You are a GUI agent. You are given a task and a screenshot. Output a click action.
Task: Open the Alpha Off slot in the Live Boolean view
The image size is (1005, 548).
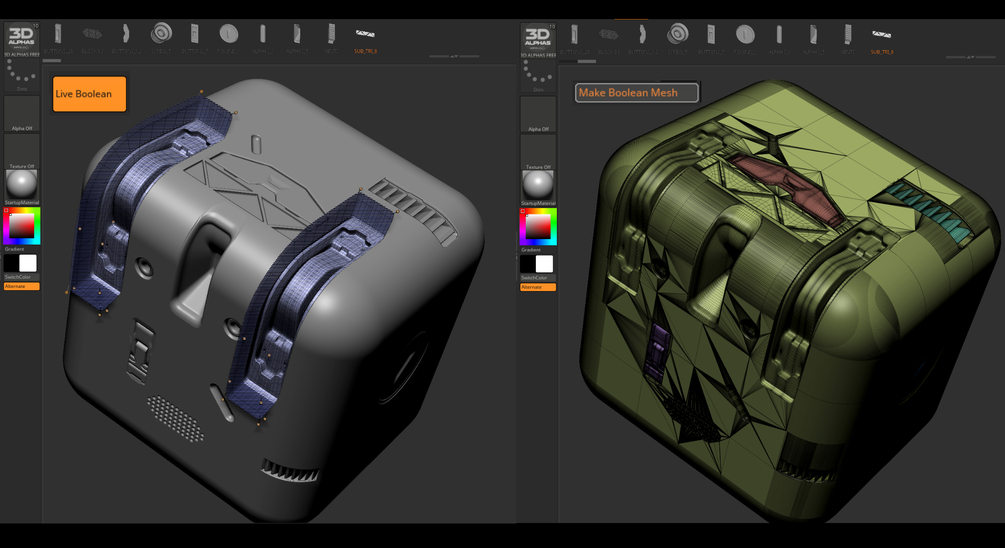(22, 114)
